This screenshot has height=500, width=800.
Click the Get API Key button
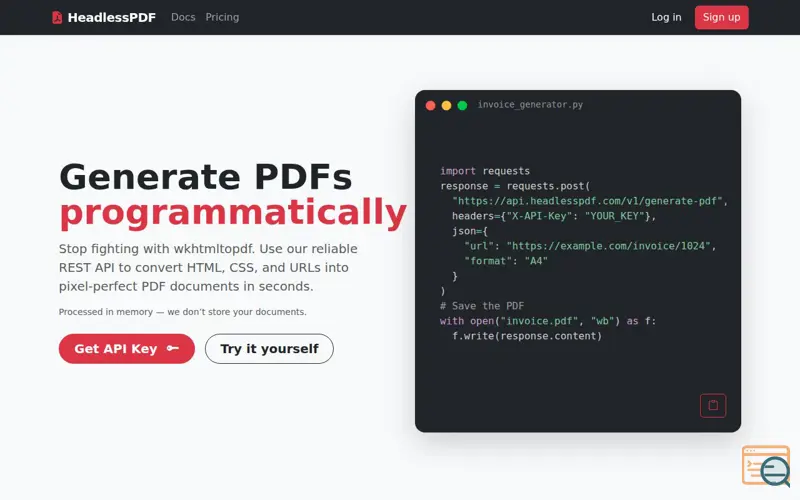[x=127, y=349]
